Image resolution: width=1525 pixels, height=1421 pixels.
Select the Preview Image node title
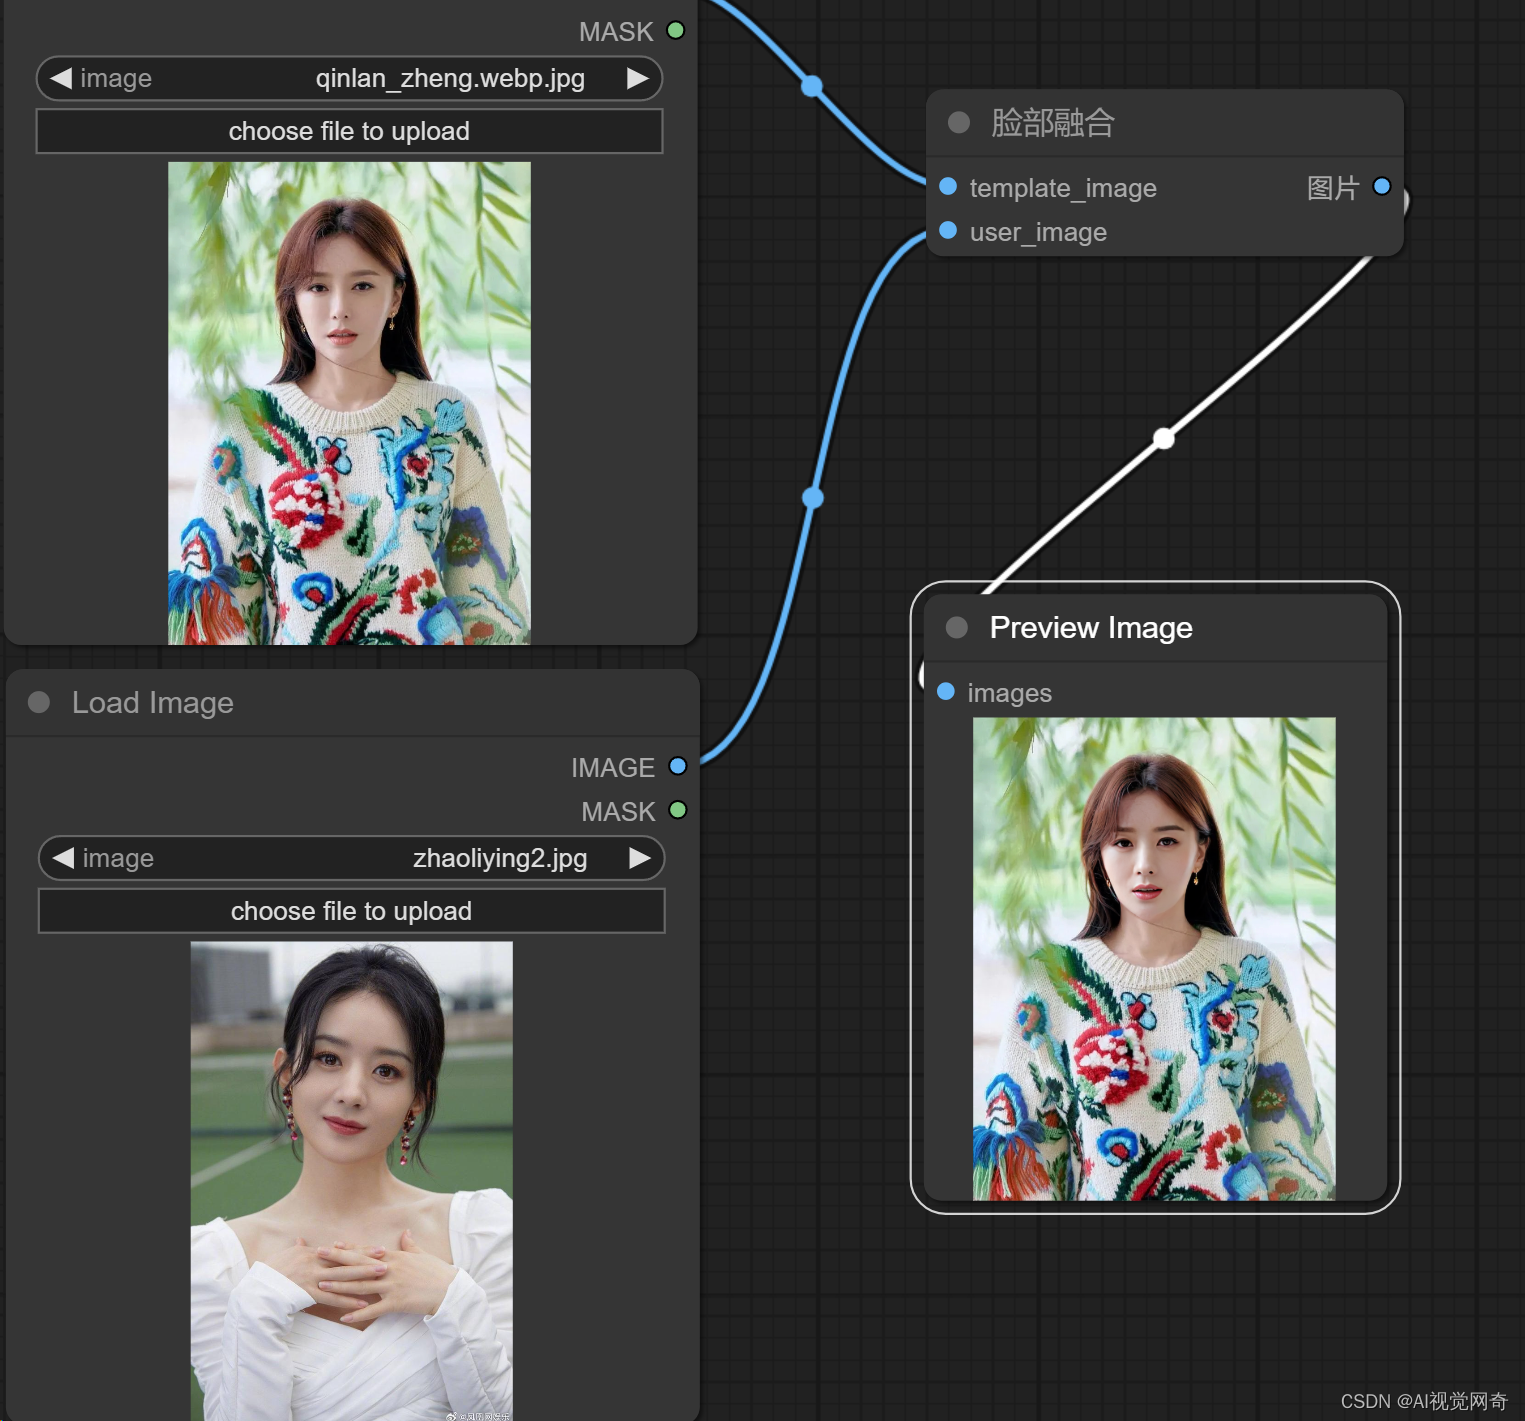[1091, 627]
